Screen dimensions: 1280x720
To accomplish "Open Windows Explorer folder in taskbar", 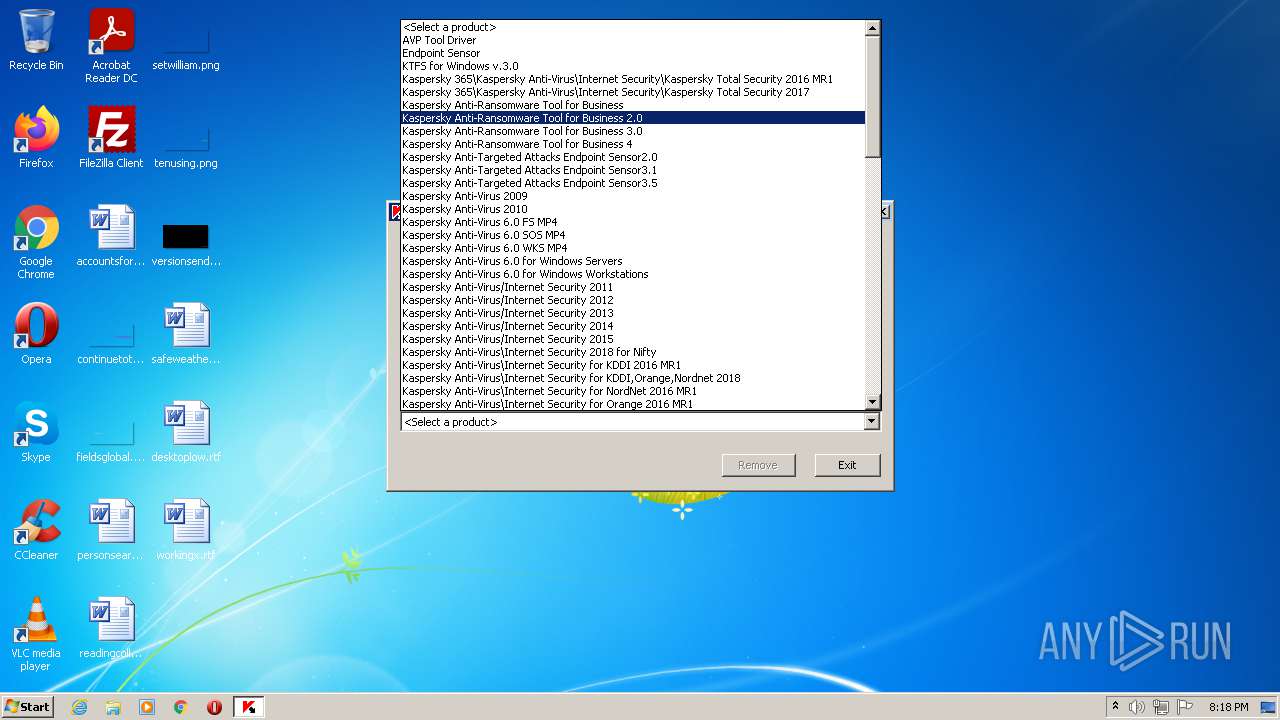I will tap(113, 707).
